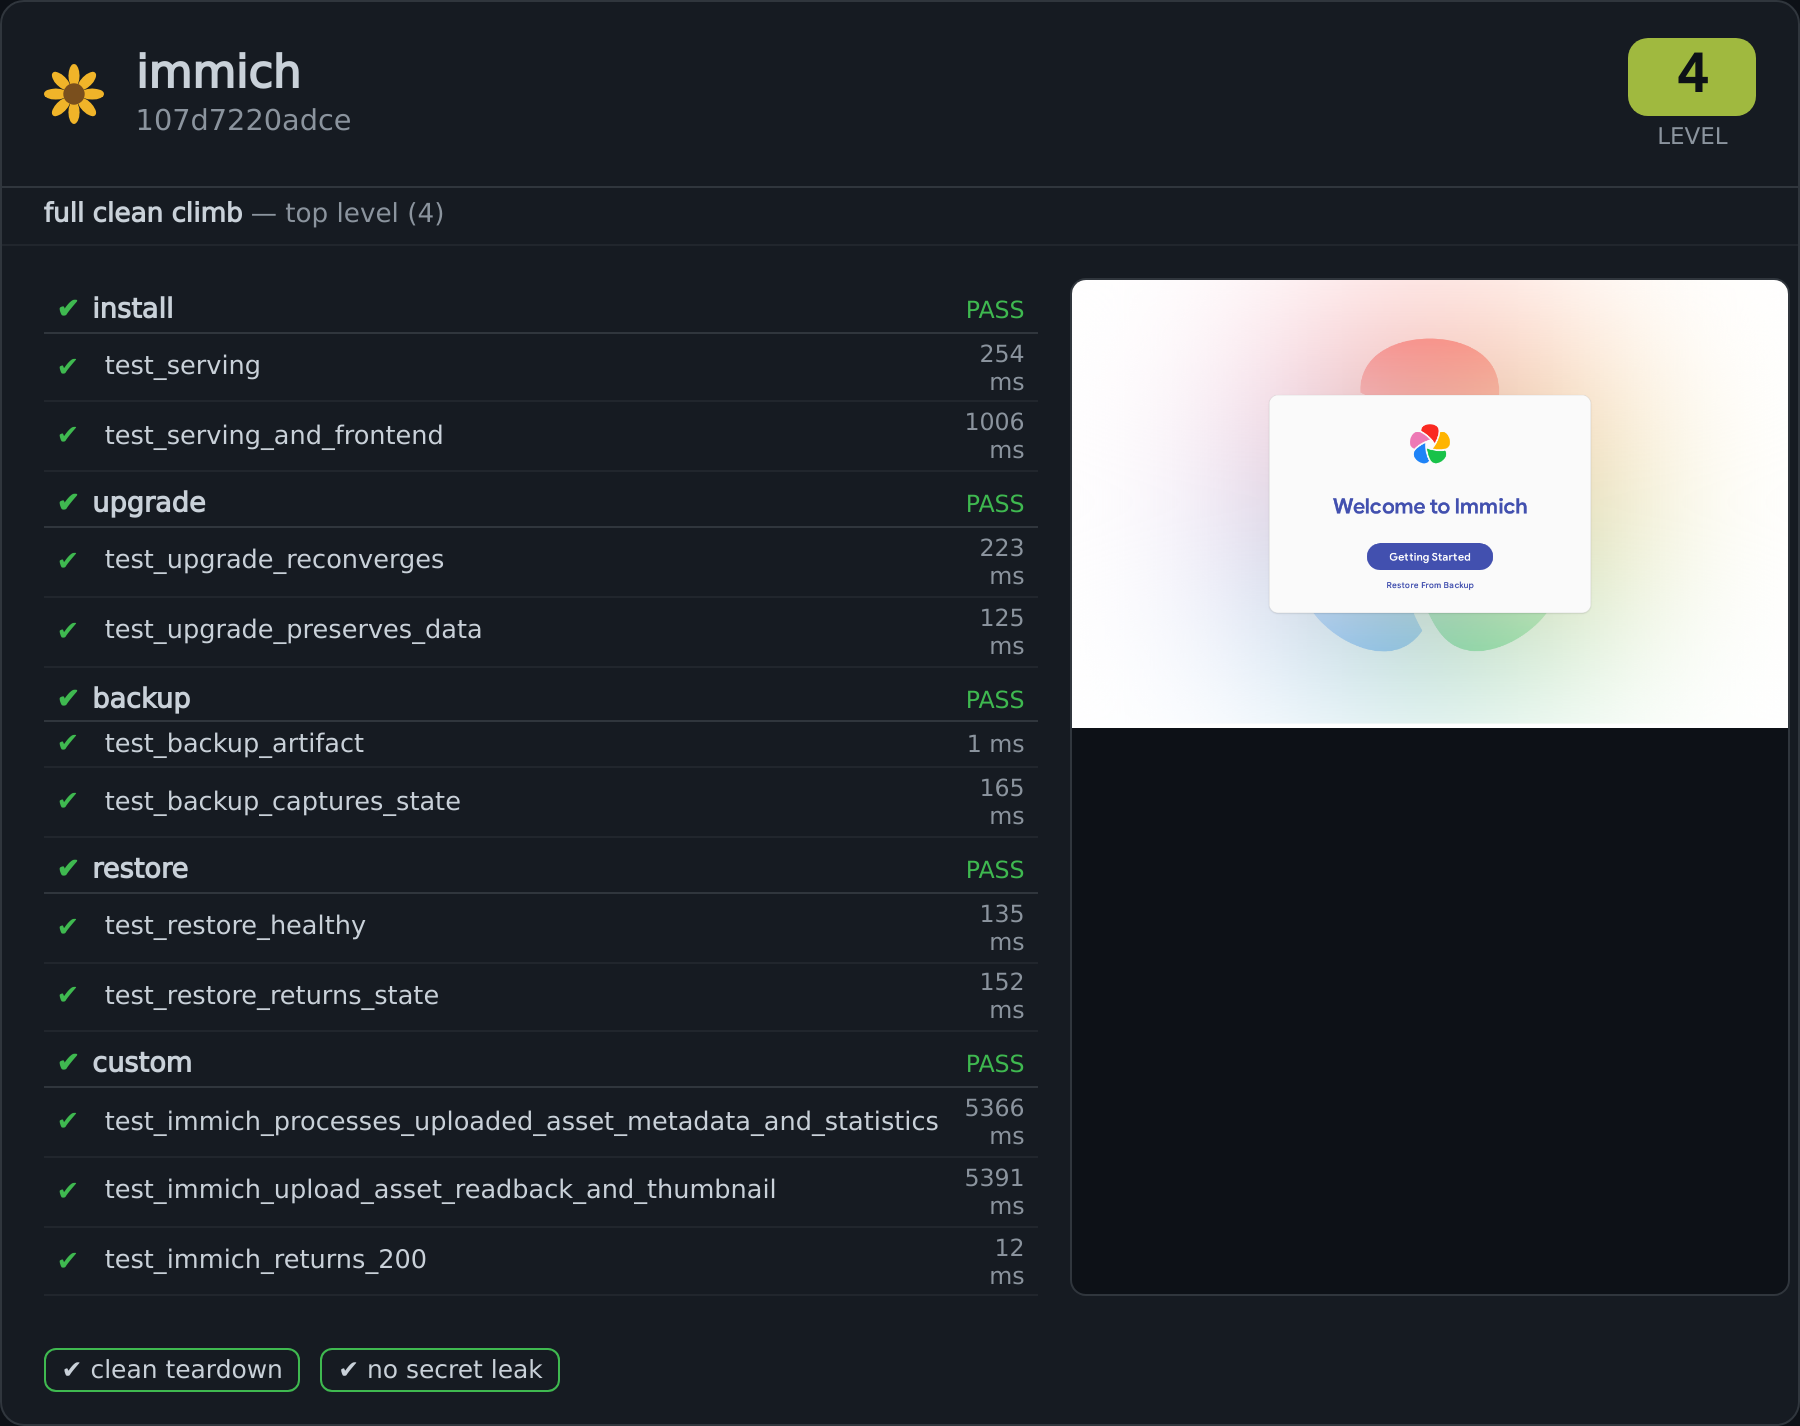This screenshot has height=1426, width=1800.
Task: Click the PASS status for install
Action: [994, 310]
